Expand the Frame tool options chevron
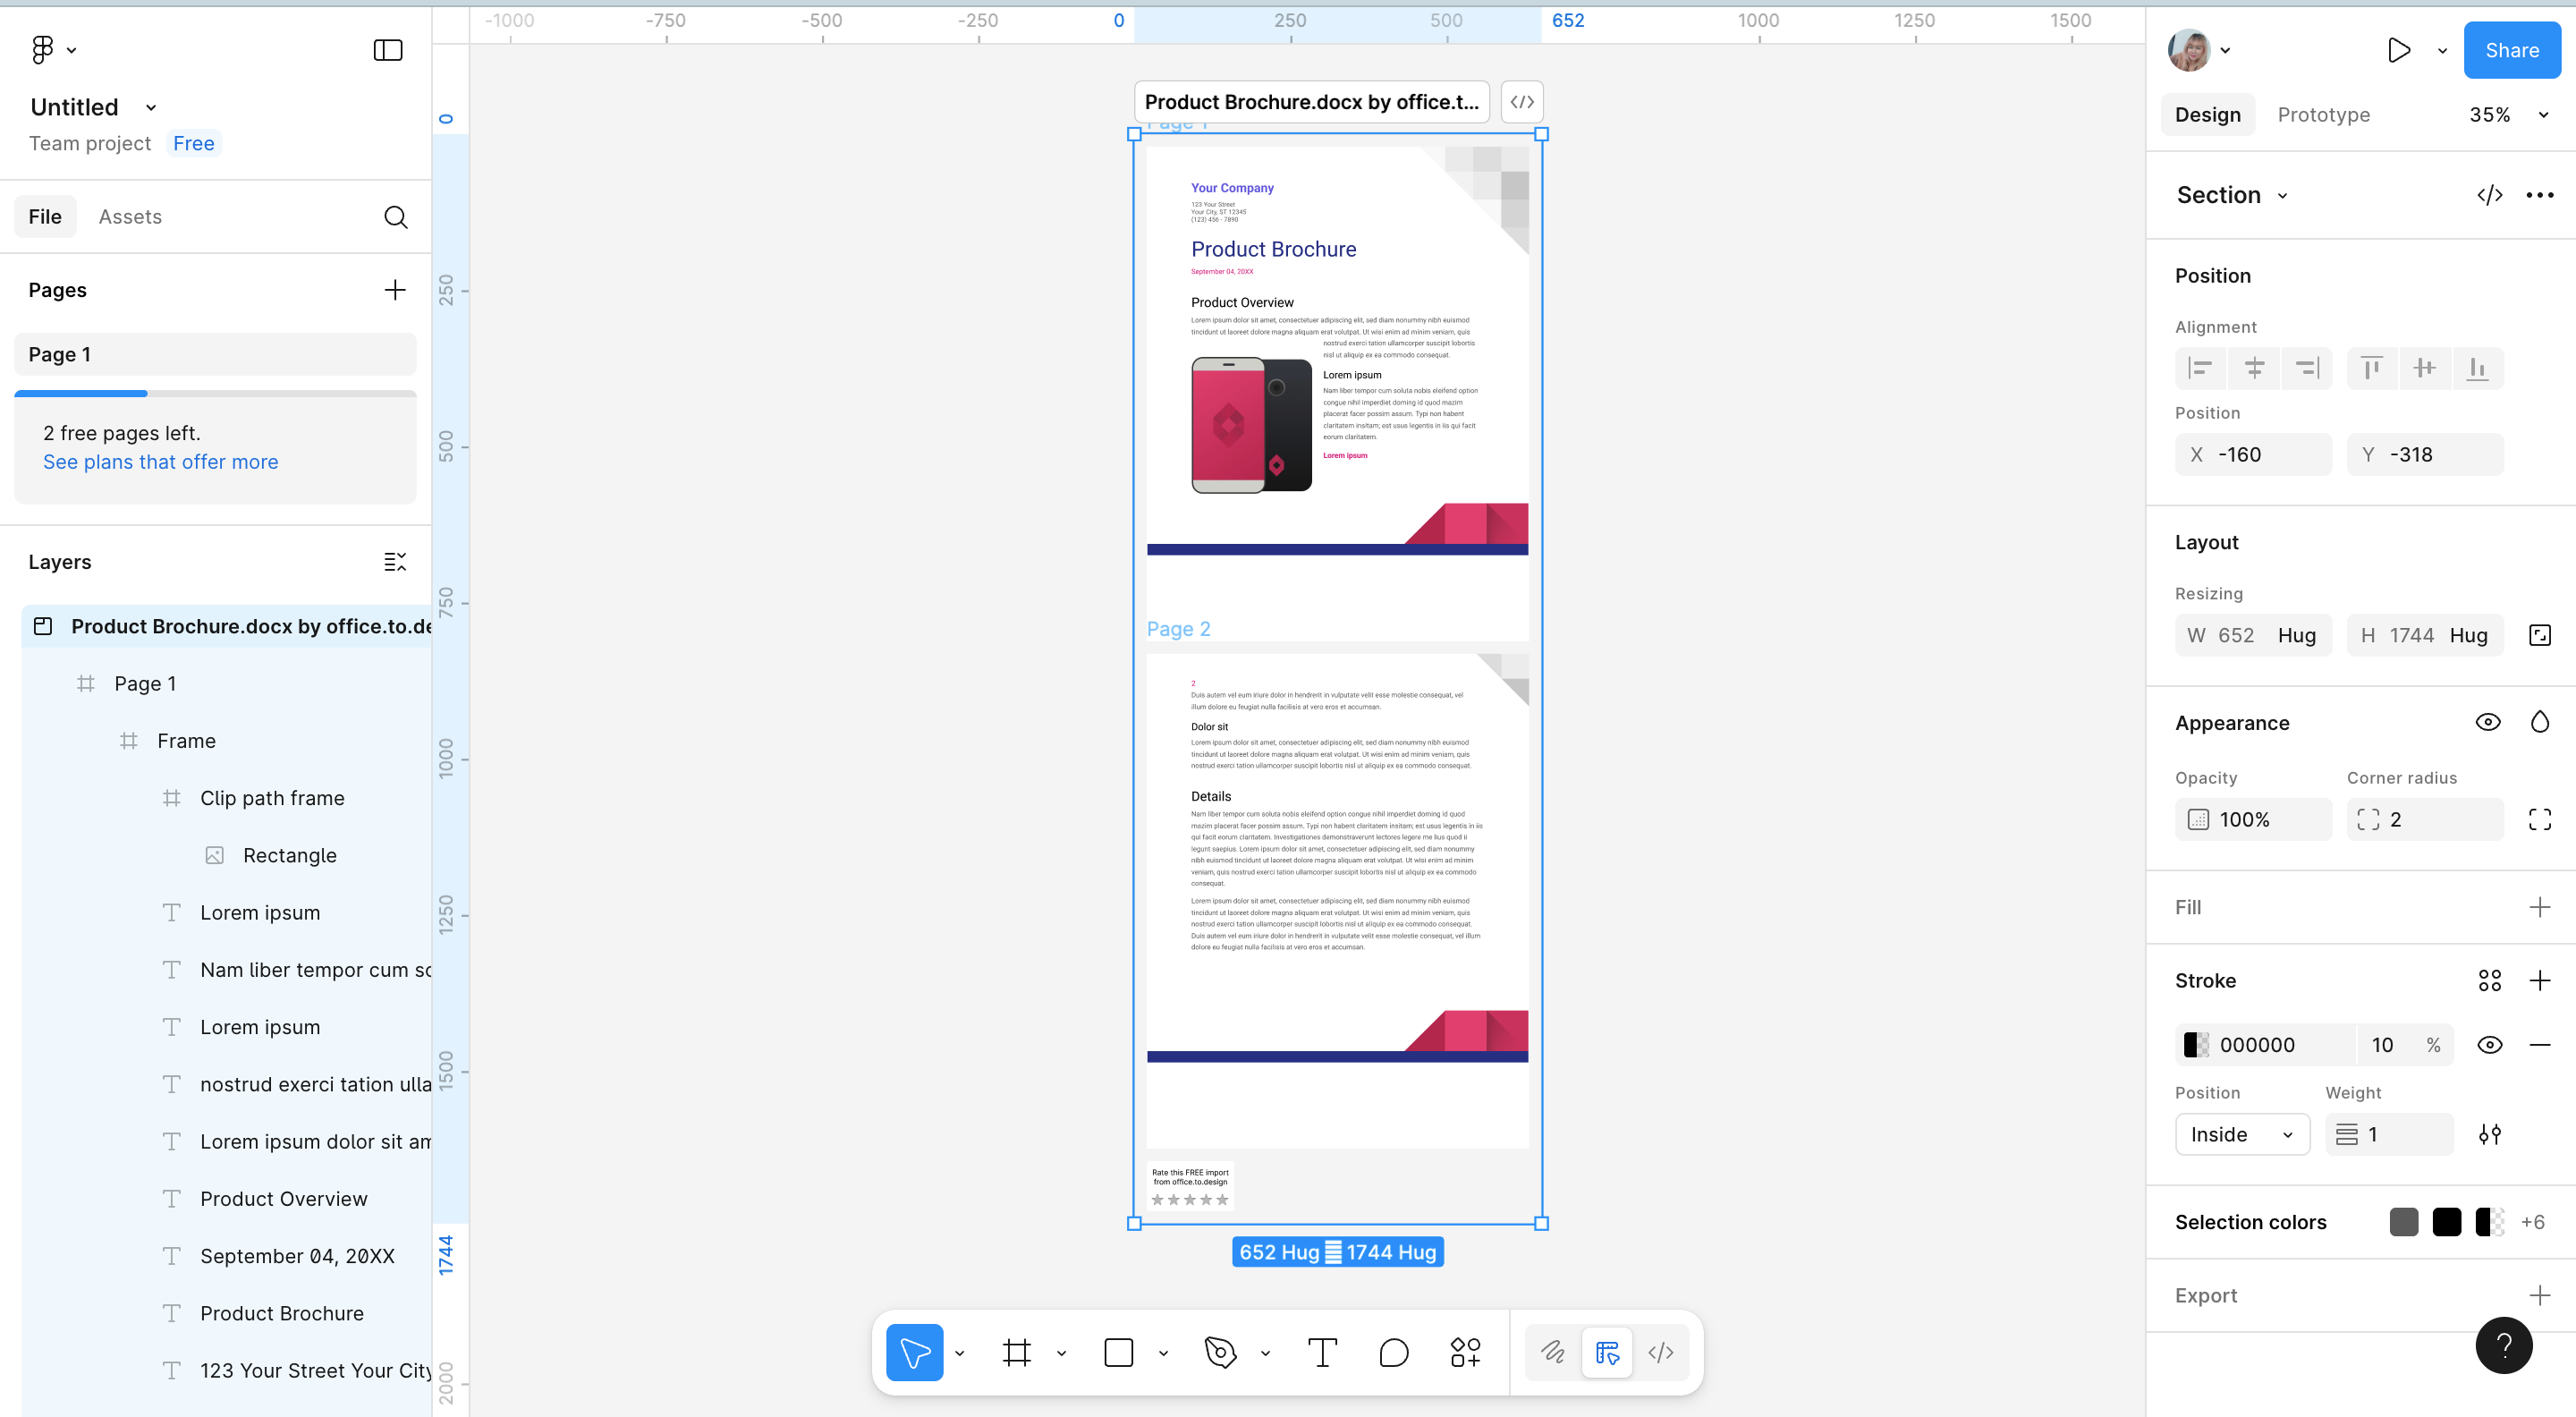 coord(1062,1353)
